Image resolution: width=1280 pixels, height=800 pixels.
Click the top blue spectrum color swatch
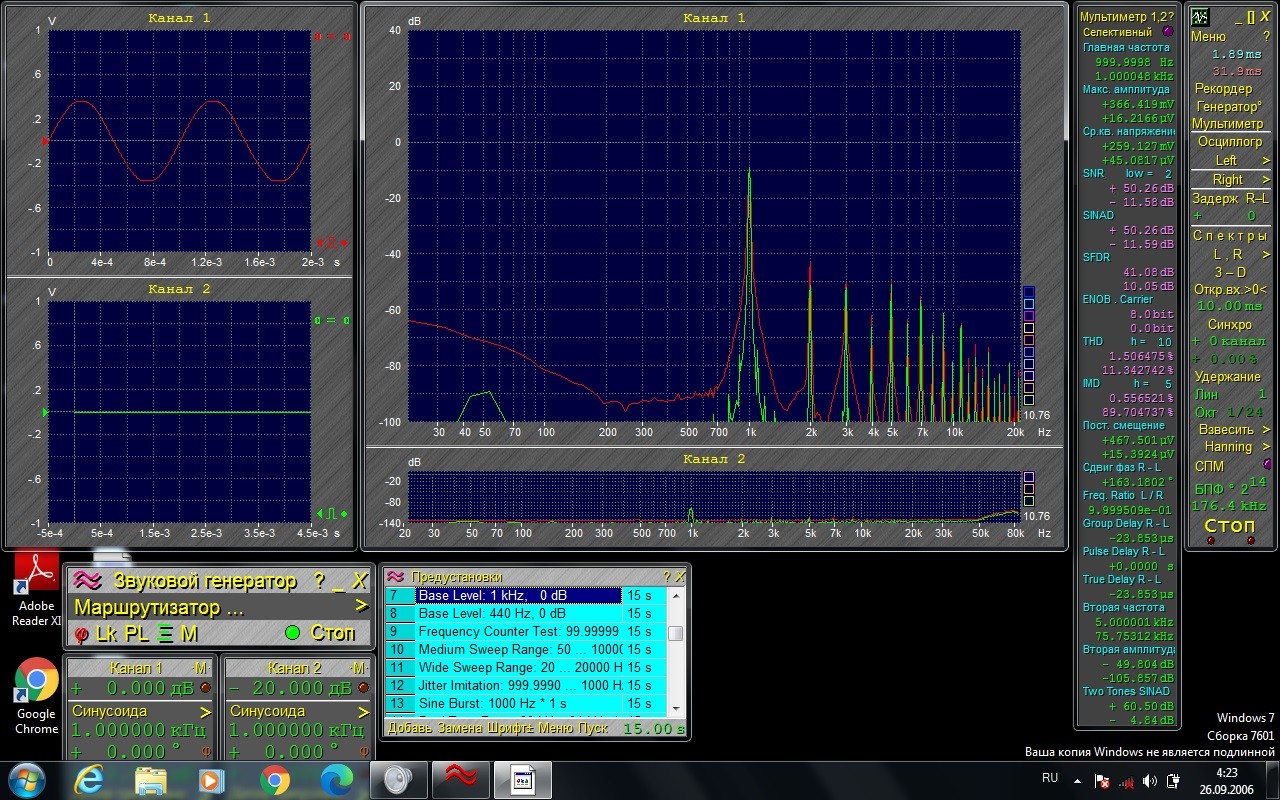[1029, 292]
